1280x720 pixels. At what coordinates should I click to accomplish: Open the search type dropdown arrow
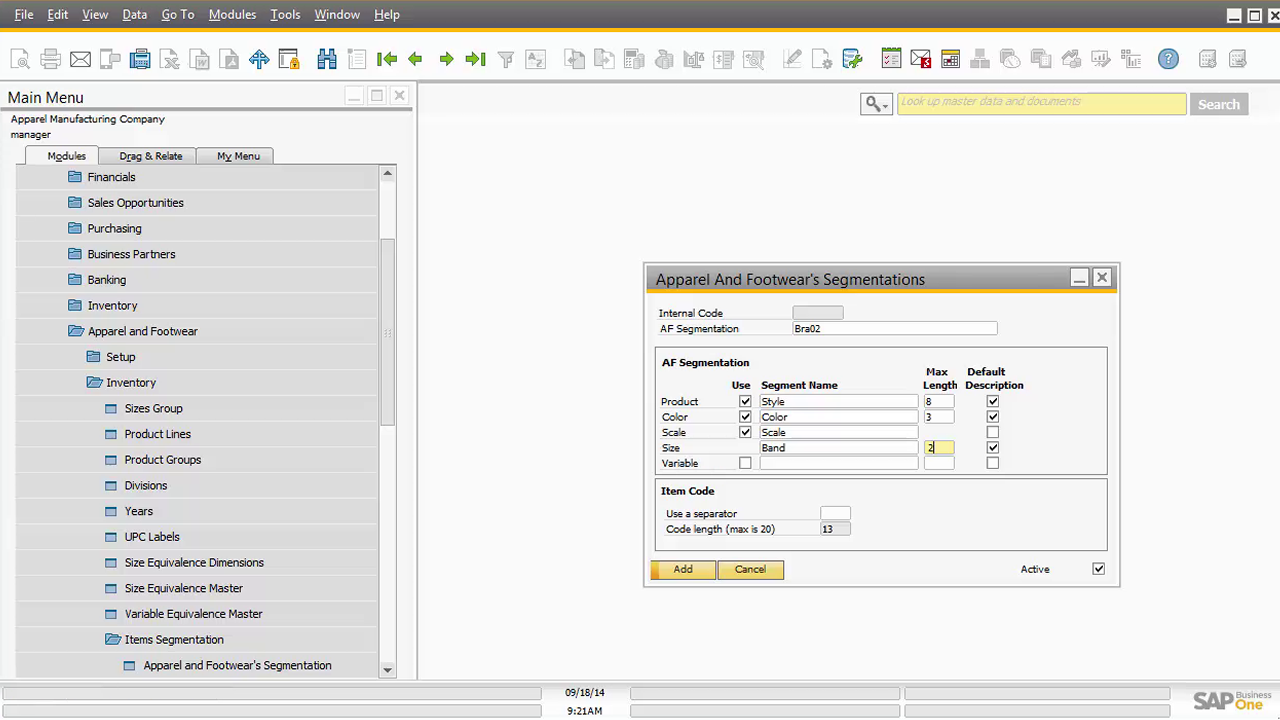pos(885,105)
